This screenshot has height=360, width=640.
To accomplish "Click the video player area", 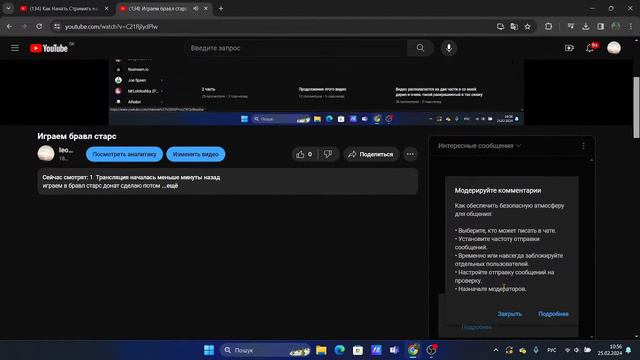I will tap(316, 92).
